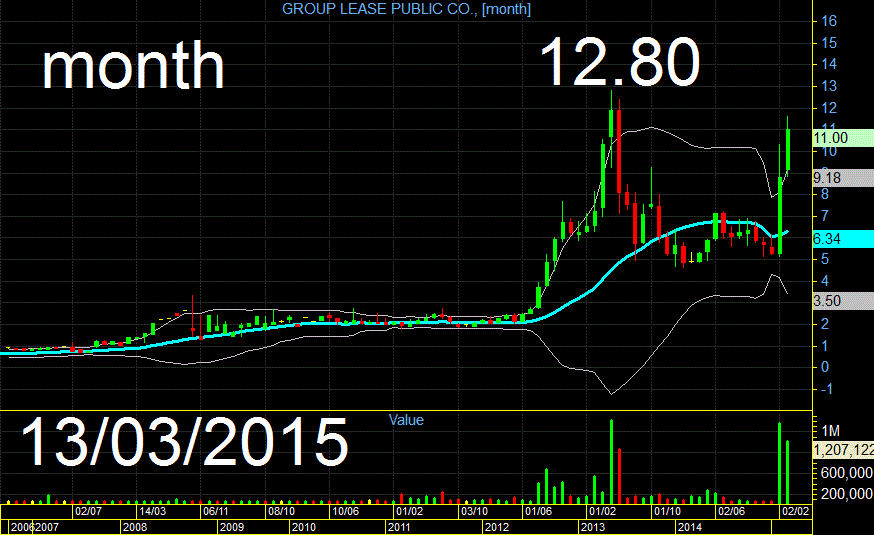This screenshot has width=874, height=535.
Task: Click the 14 price axis label
Action: pyautogui.click(x=829, y=64)
